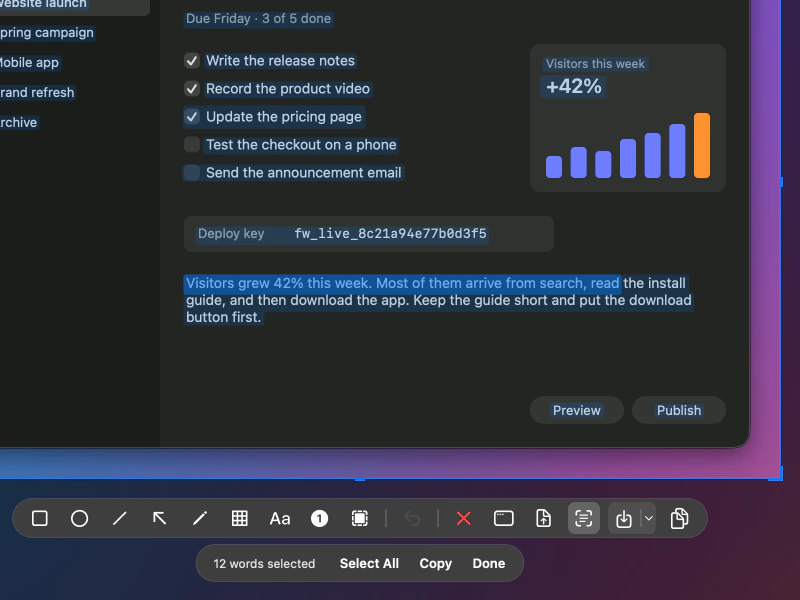Open the Archive sidebar item
Image resolution: width=800 pixels, height=600 pixels.
coord(18,122)
